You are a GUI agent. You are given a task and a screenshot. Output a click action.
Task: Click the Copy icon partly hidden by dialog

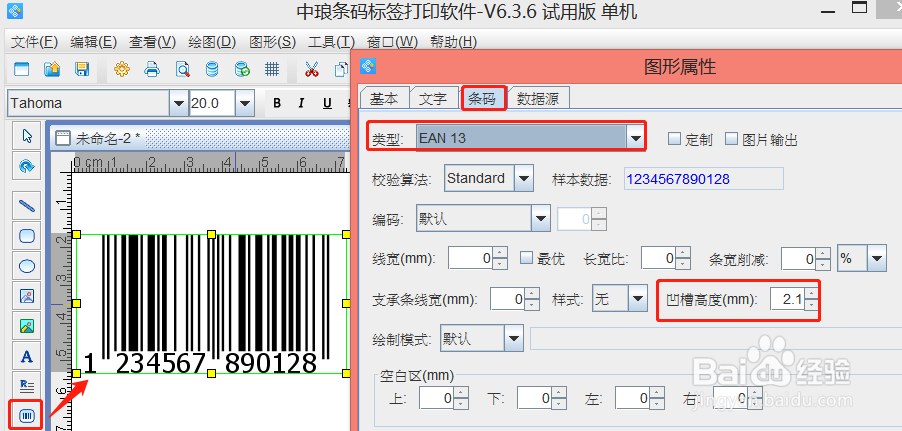pos(342,70)
